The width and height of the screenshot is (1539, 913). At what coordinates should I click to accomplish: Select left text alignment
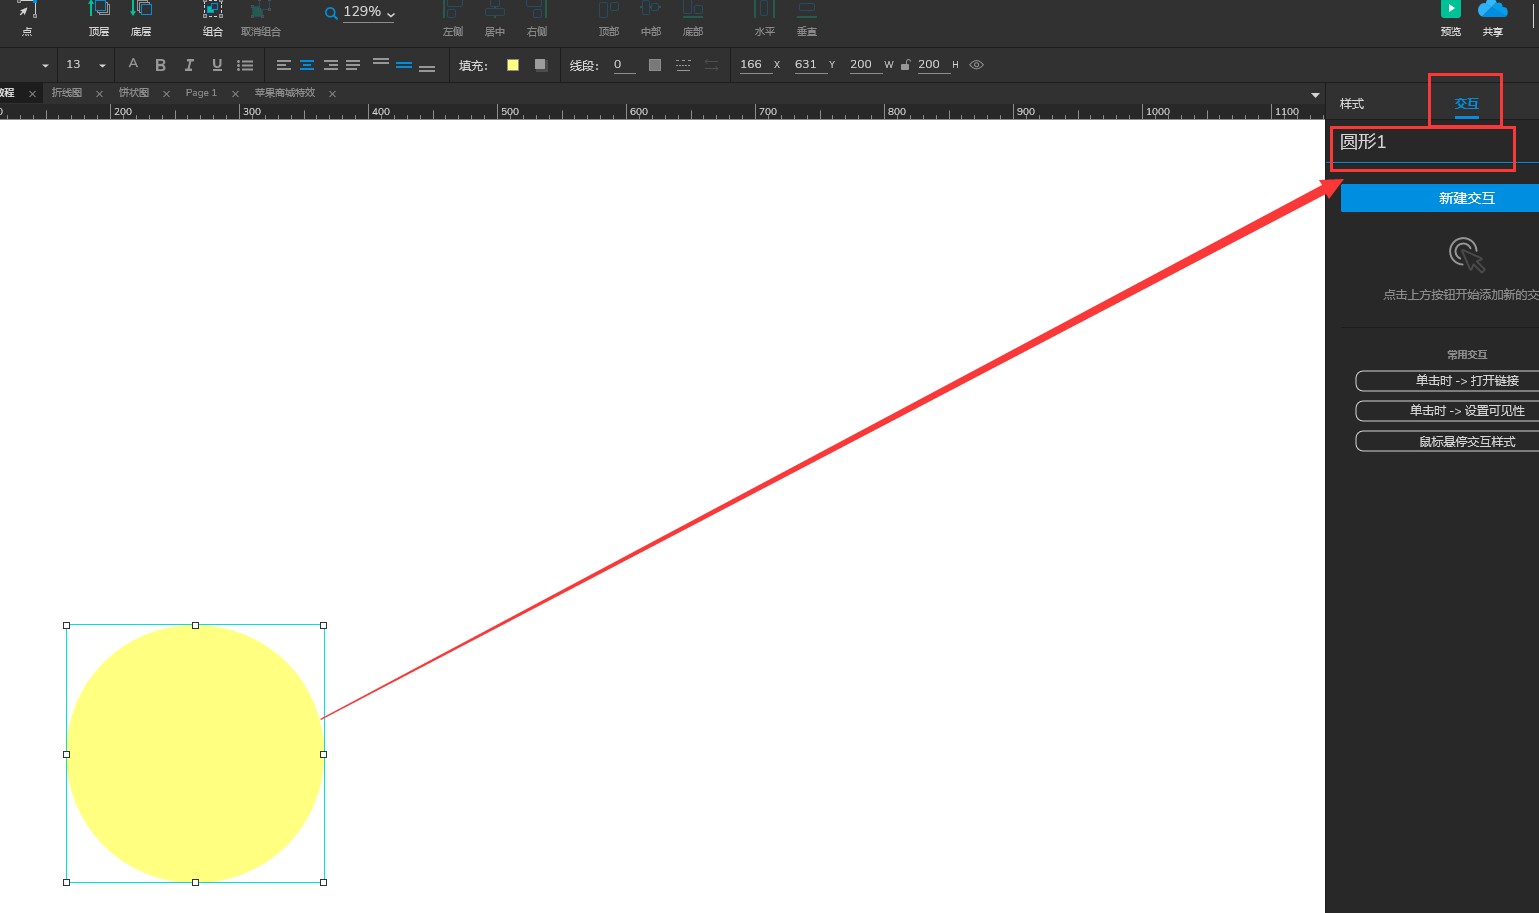click(284, 65)
